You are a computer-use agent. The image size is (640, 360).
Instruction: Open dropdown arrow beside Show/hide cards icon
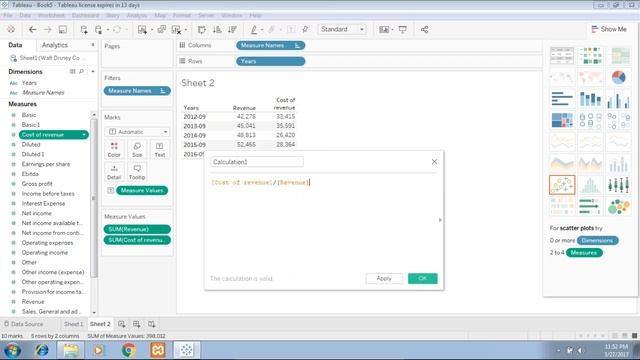pyautogui.click(x=392, y=29)
